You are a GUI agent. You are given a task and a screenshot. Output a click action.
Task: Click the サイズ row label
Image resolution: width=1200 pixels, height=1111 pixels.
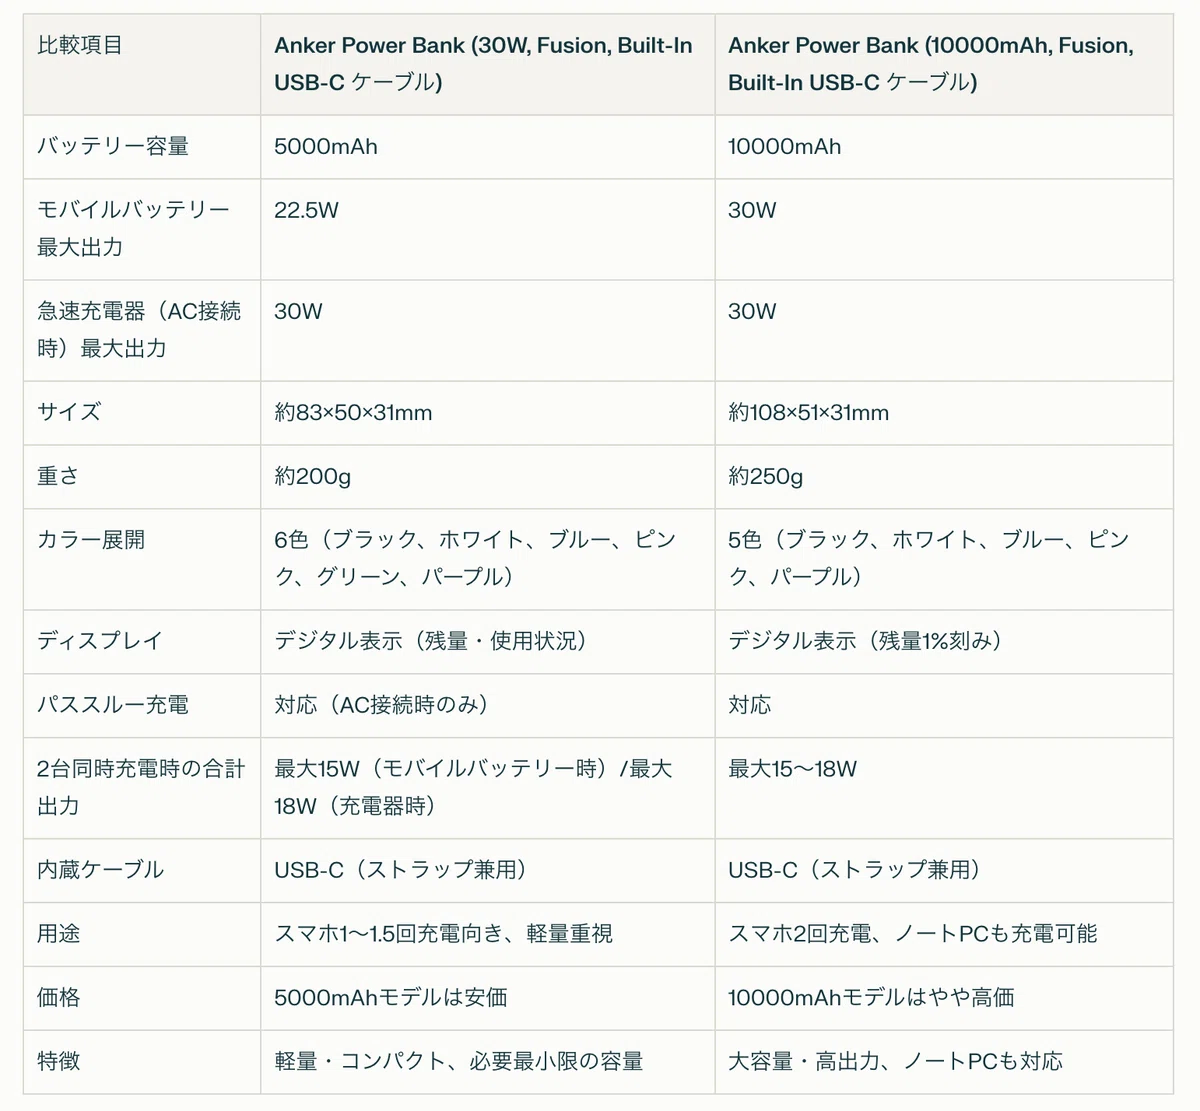(x=142, y=413)
